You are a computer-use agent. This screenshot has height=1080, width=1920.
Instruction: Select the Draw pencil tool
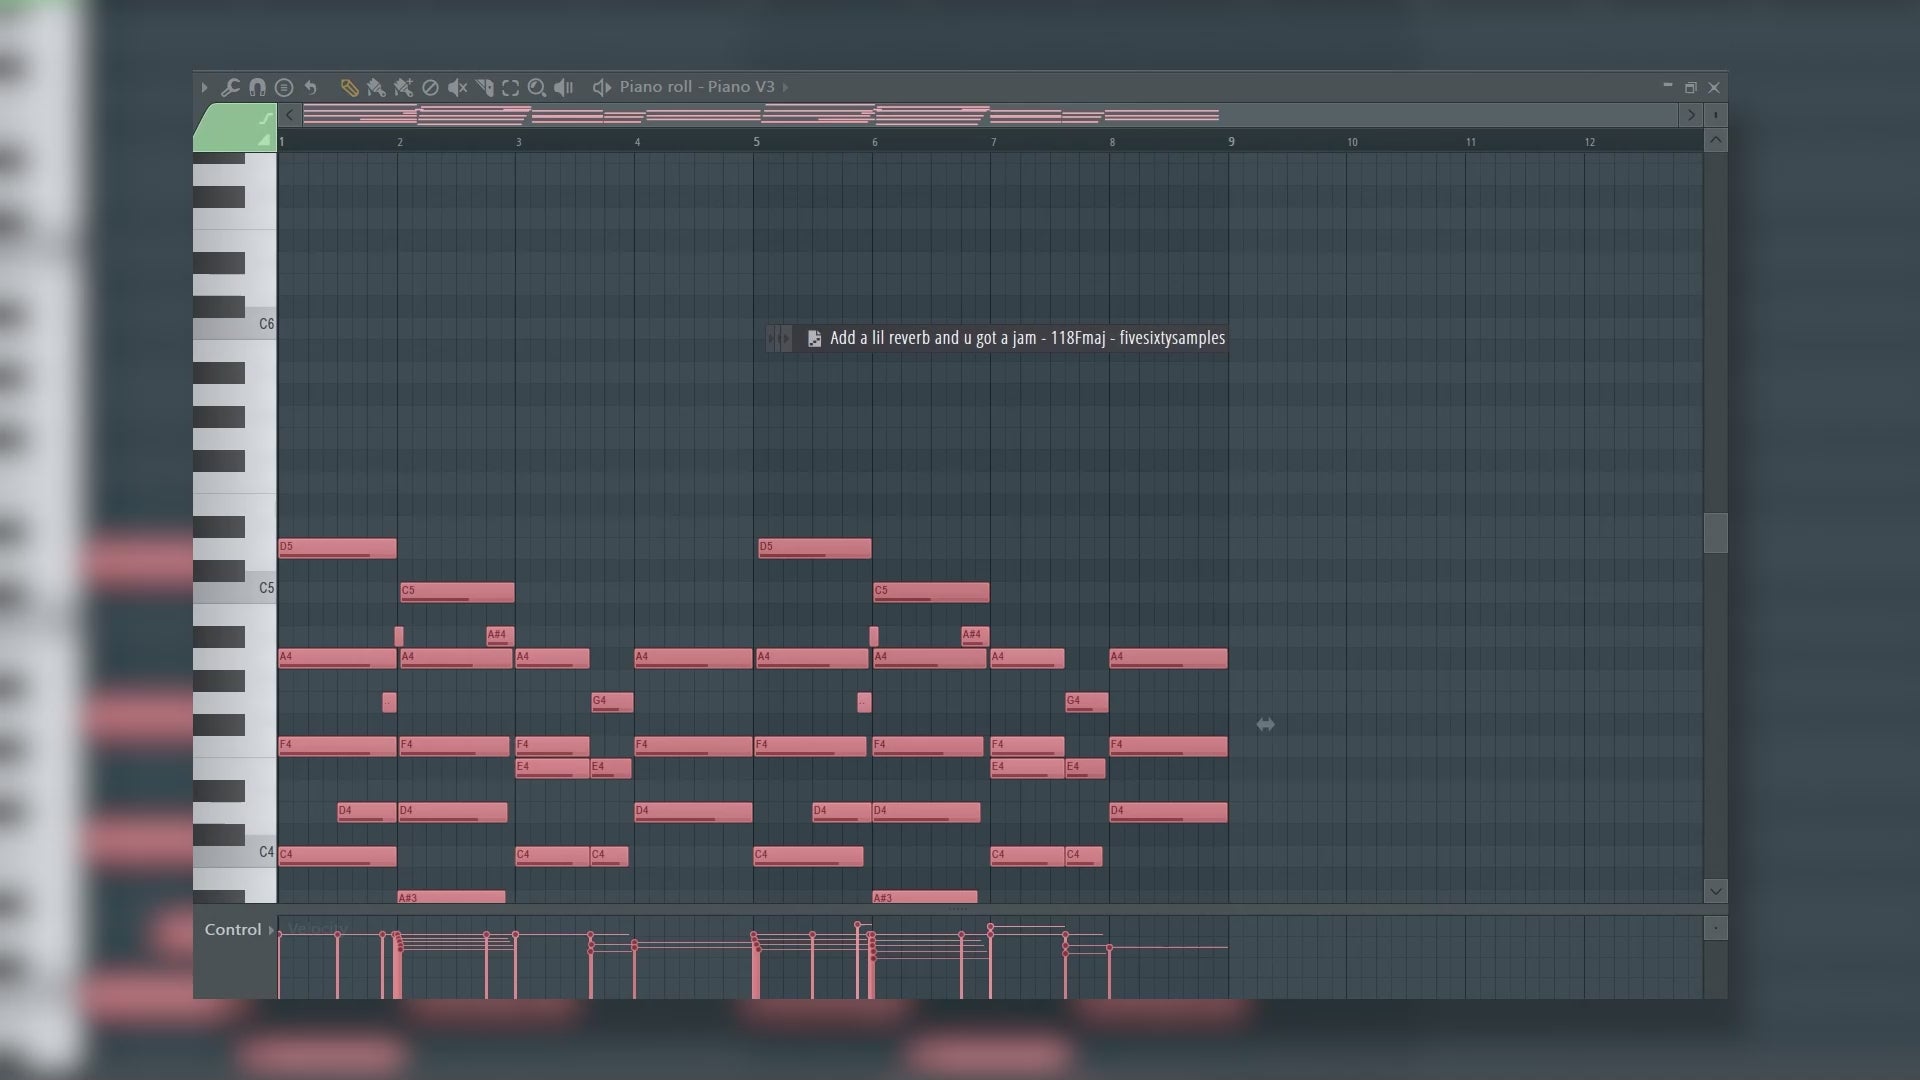(x=349, y=87)
